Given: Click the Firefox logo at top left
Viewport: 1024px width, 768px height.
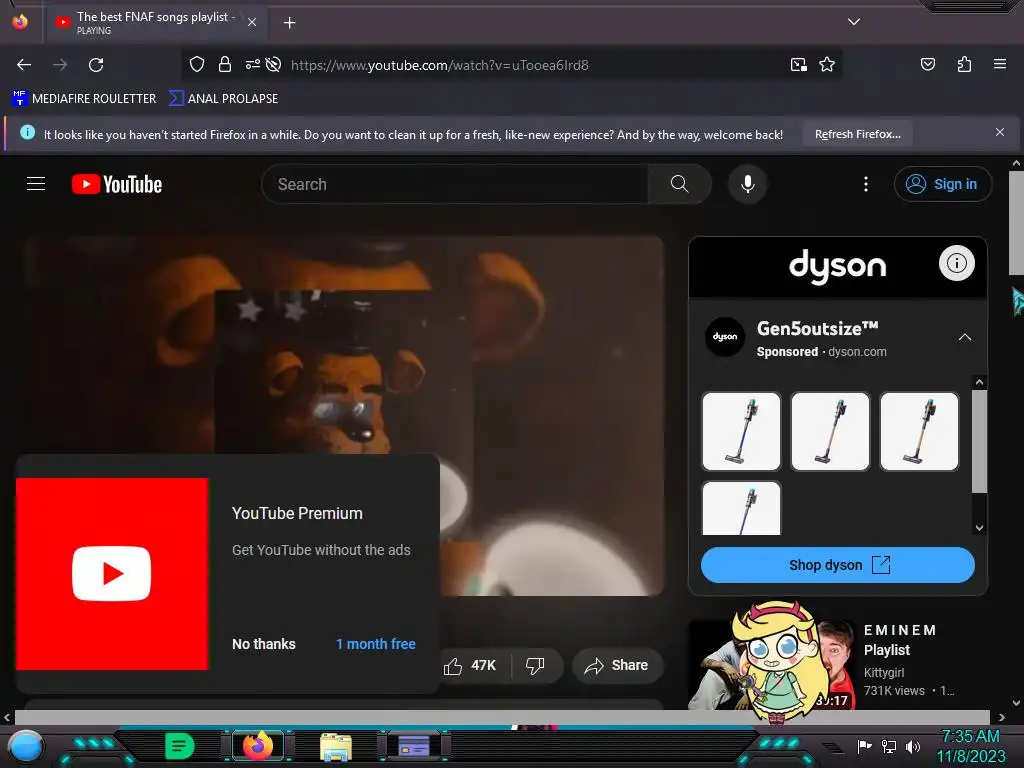Looking at the screenshot, I should [20, 22].
